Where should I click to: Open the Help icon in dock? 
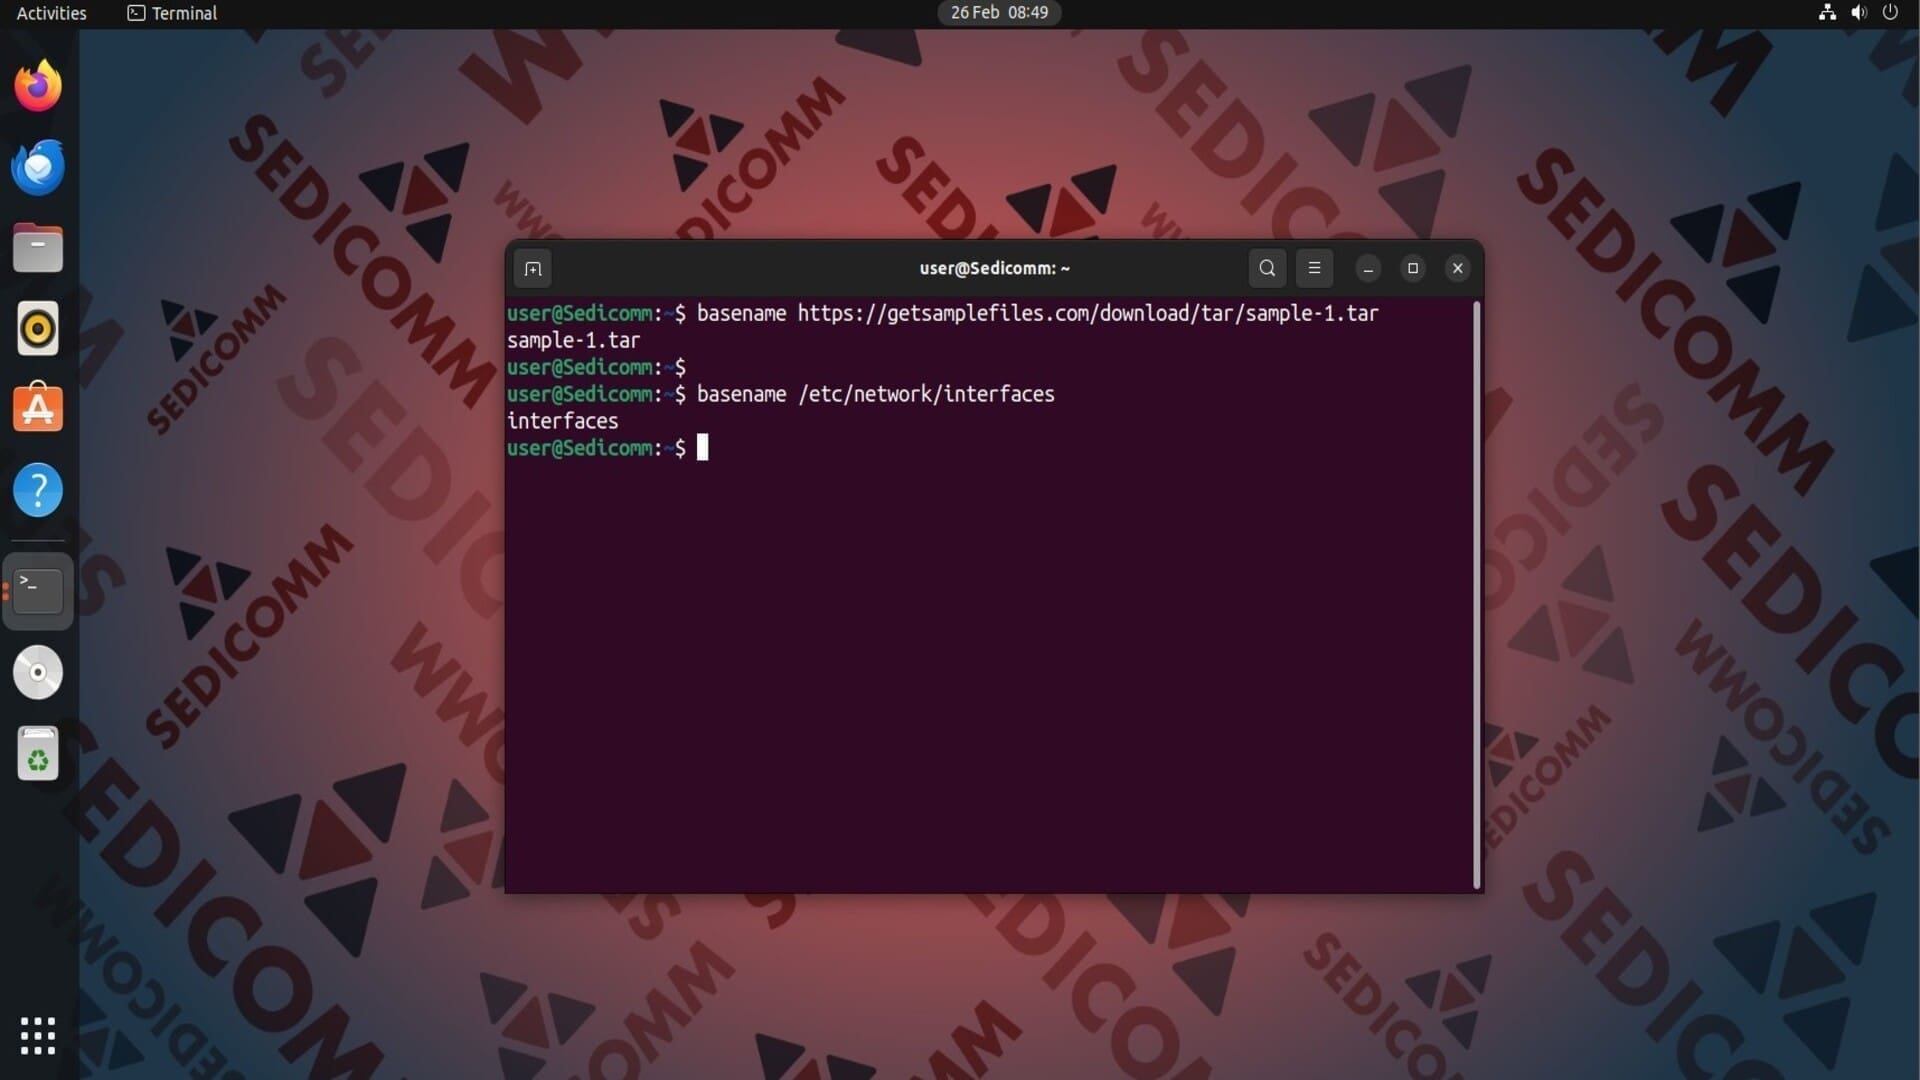(x=38, y=490)
